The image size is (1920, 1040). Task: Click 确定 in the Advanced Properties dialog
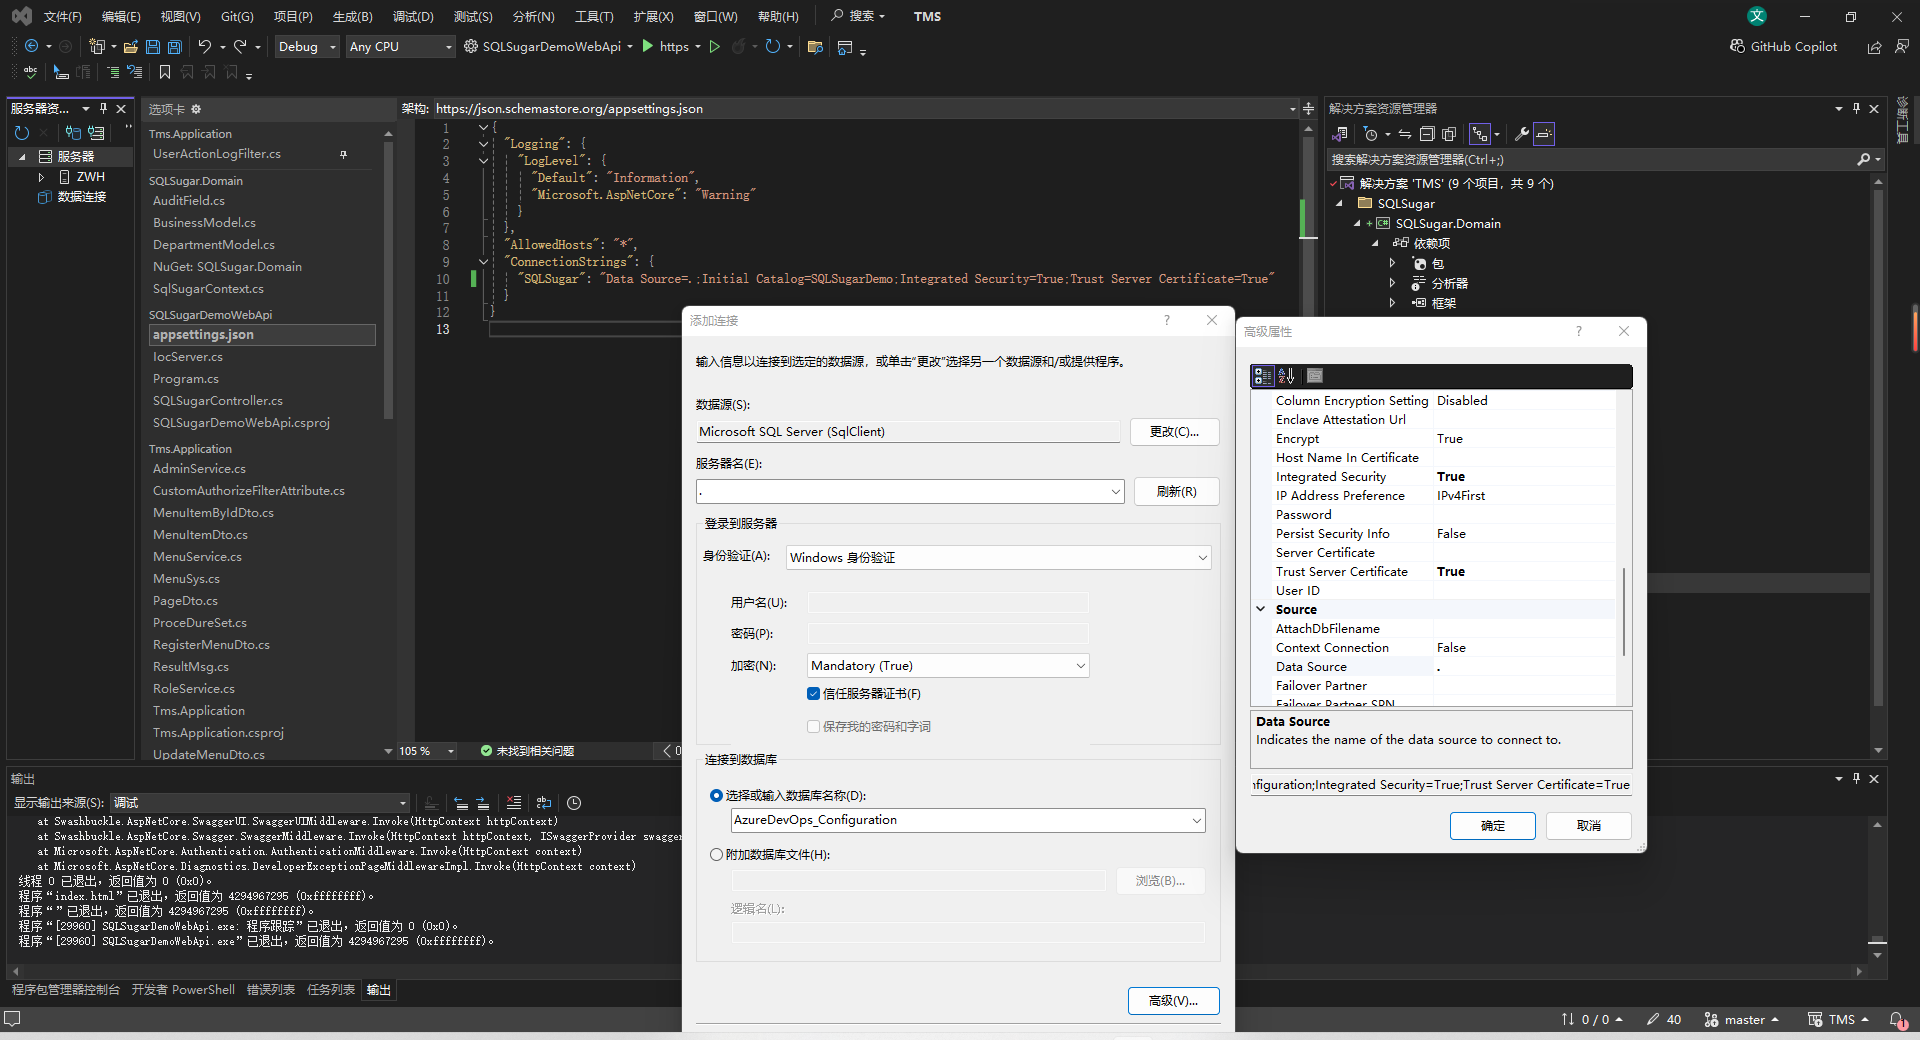(x=1492, y=825)
